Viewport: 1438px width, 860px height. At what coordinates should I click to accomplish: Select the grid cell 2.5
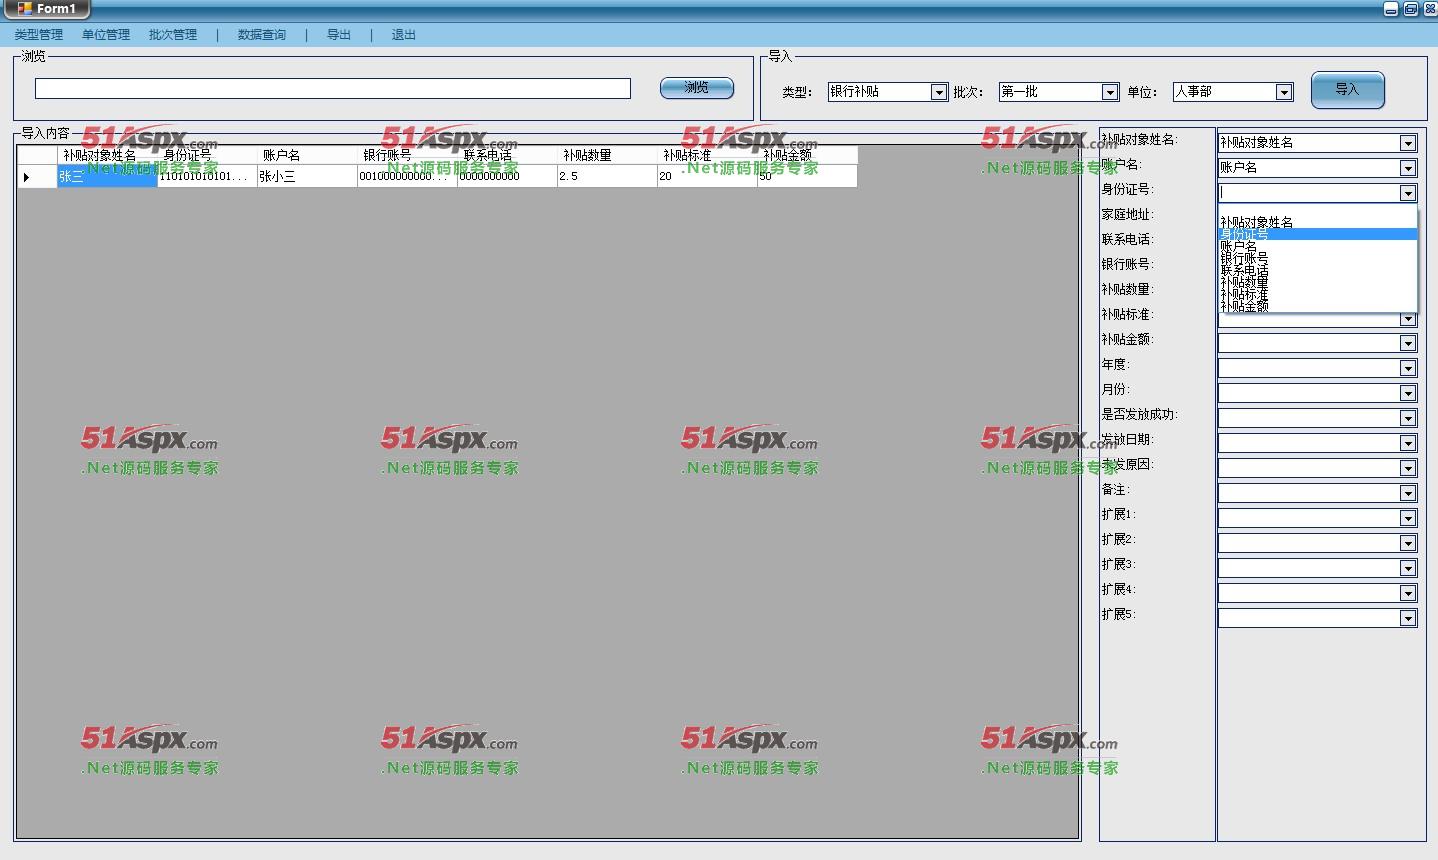pyautogui.click(x=607, y=176)
